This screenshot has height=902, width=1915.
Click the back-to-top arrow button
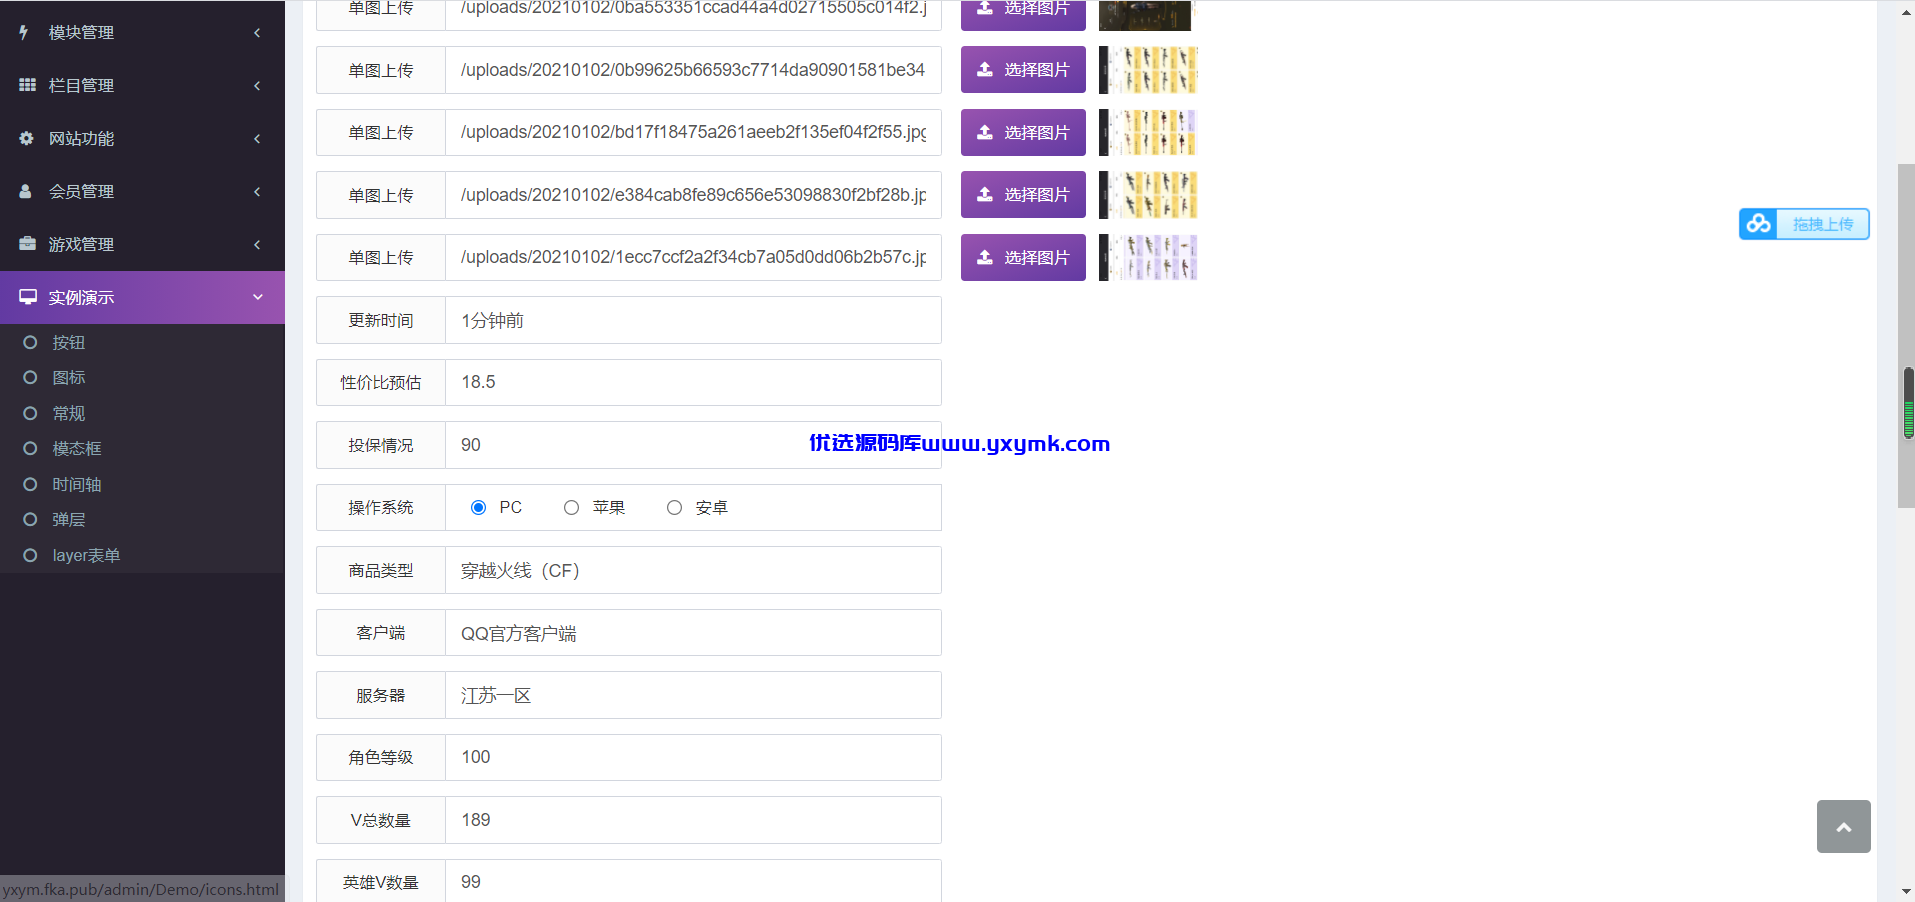pos(1844,826)
